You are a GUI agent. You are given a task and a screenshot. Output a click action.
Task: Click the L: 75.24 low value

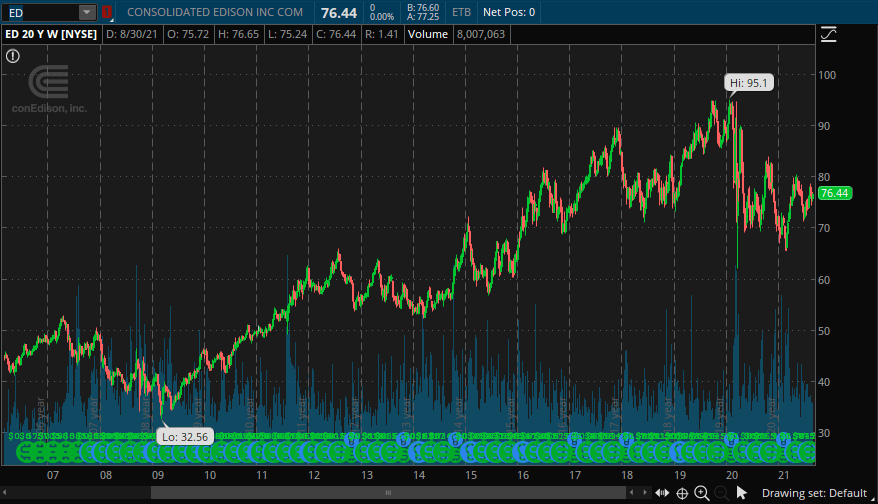point(287,34)
